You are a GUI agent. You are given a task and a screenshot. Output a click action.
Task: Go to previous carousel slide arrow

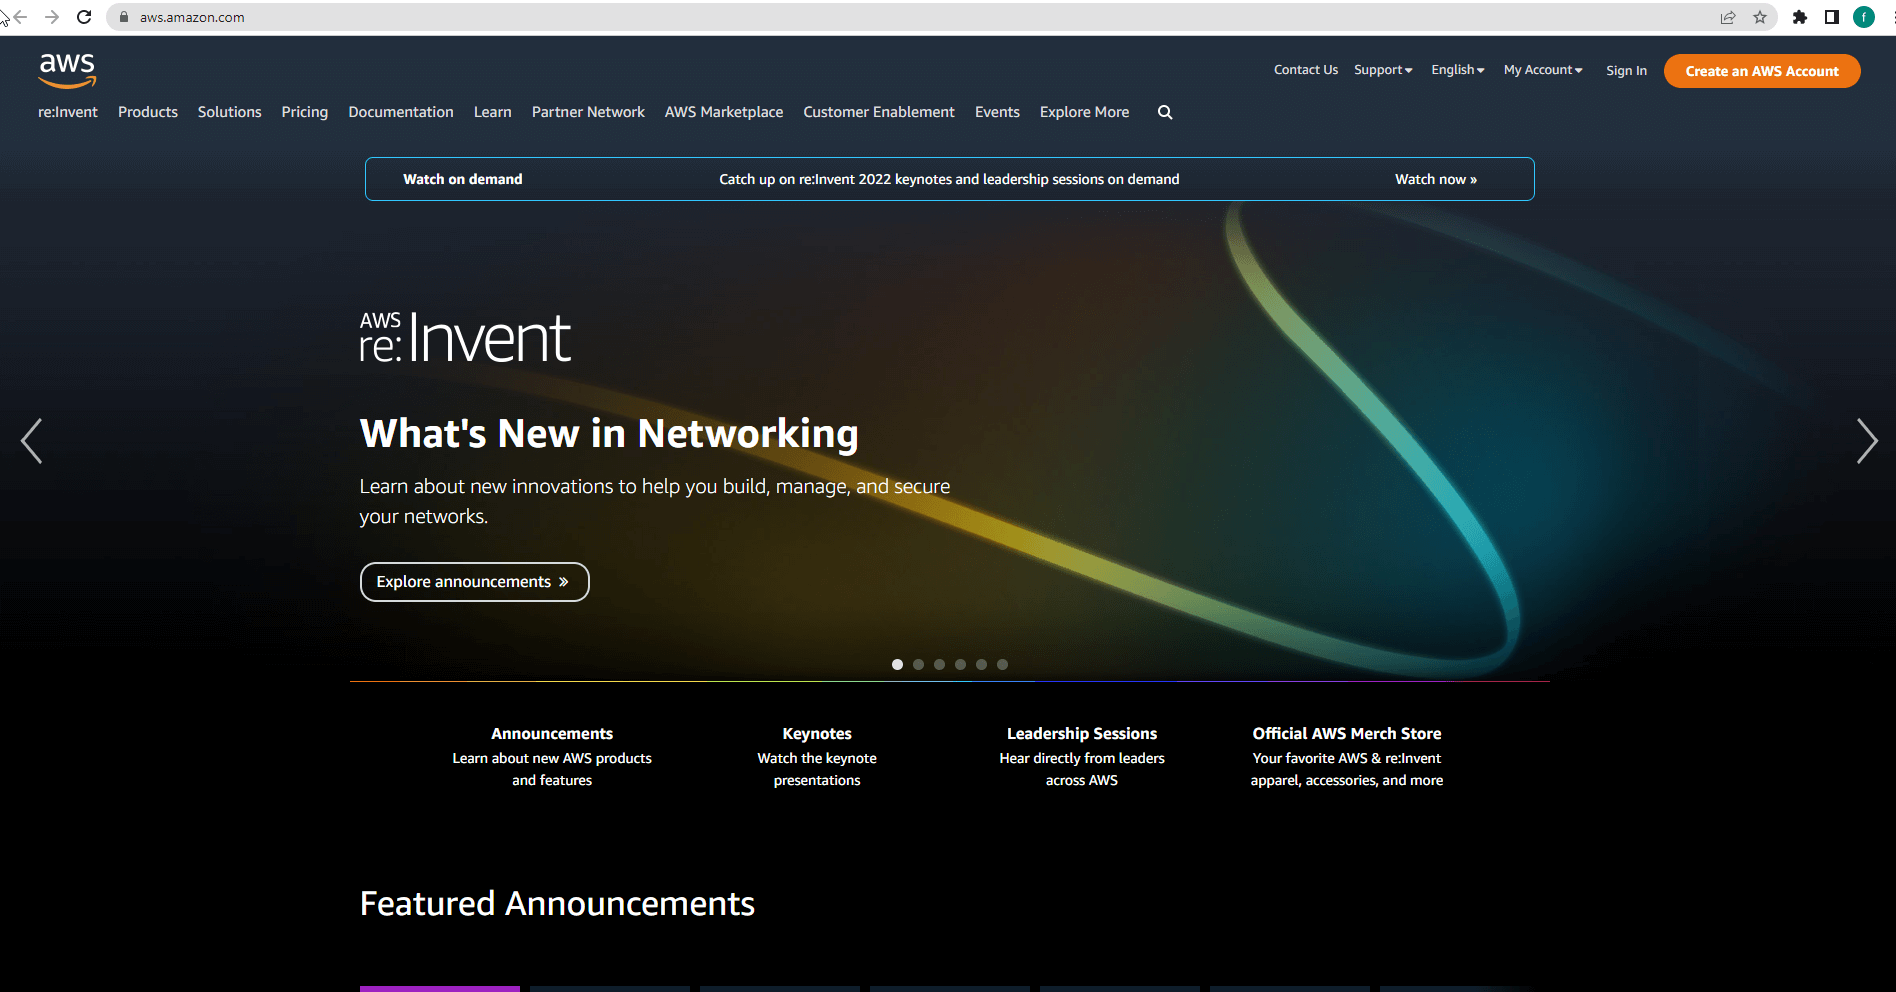click(x=32, y=441)
